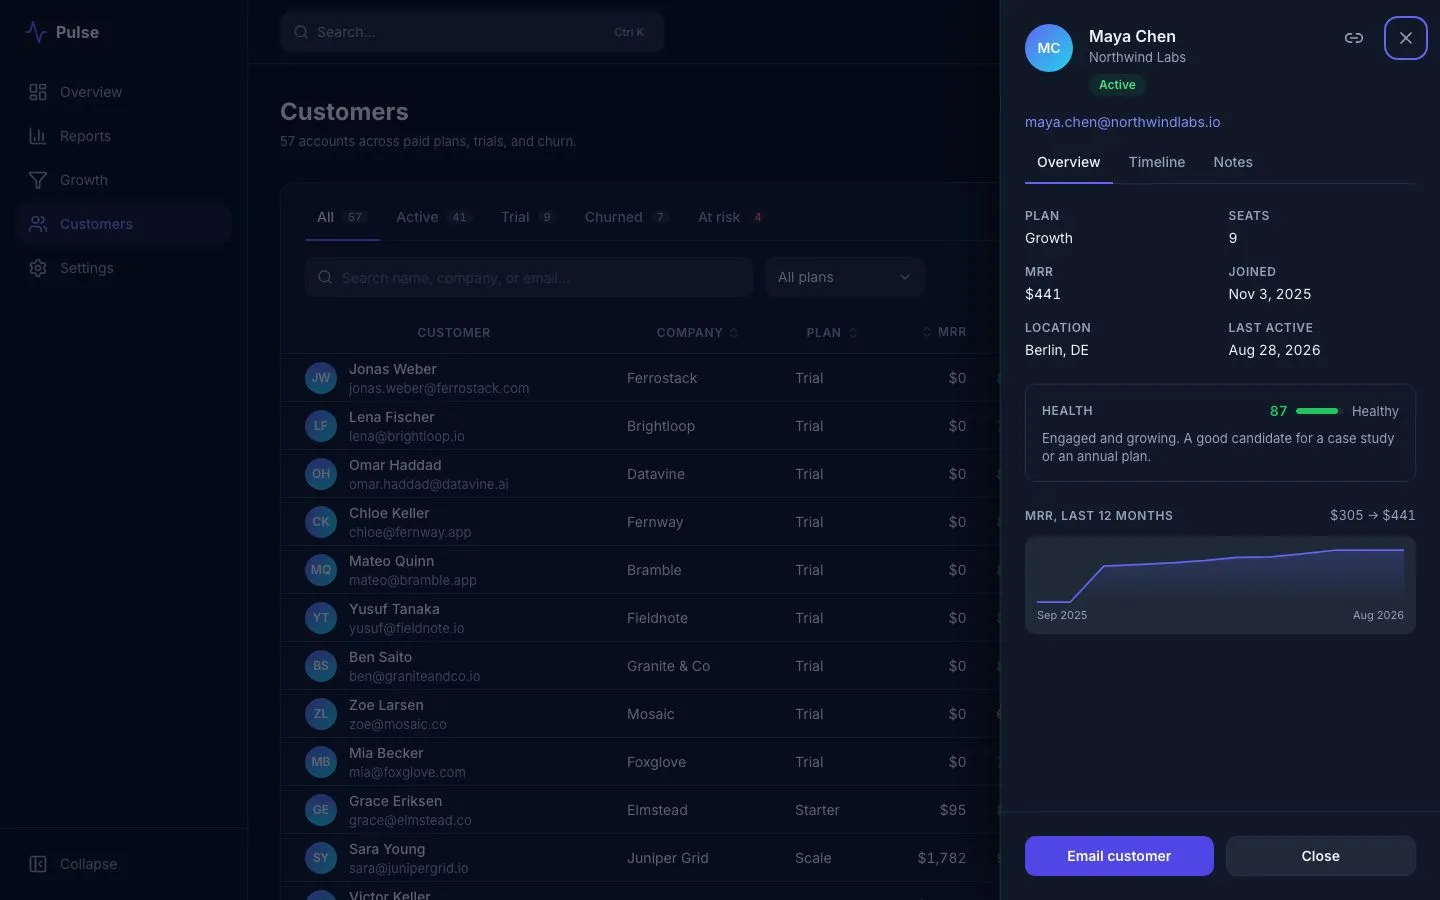The height and width of the screenshot is (900, 1440).
Task: Filter customers by Trial tab
Action: [x=527, y=217]
